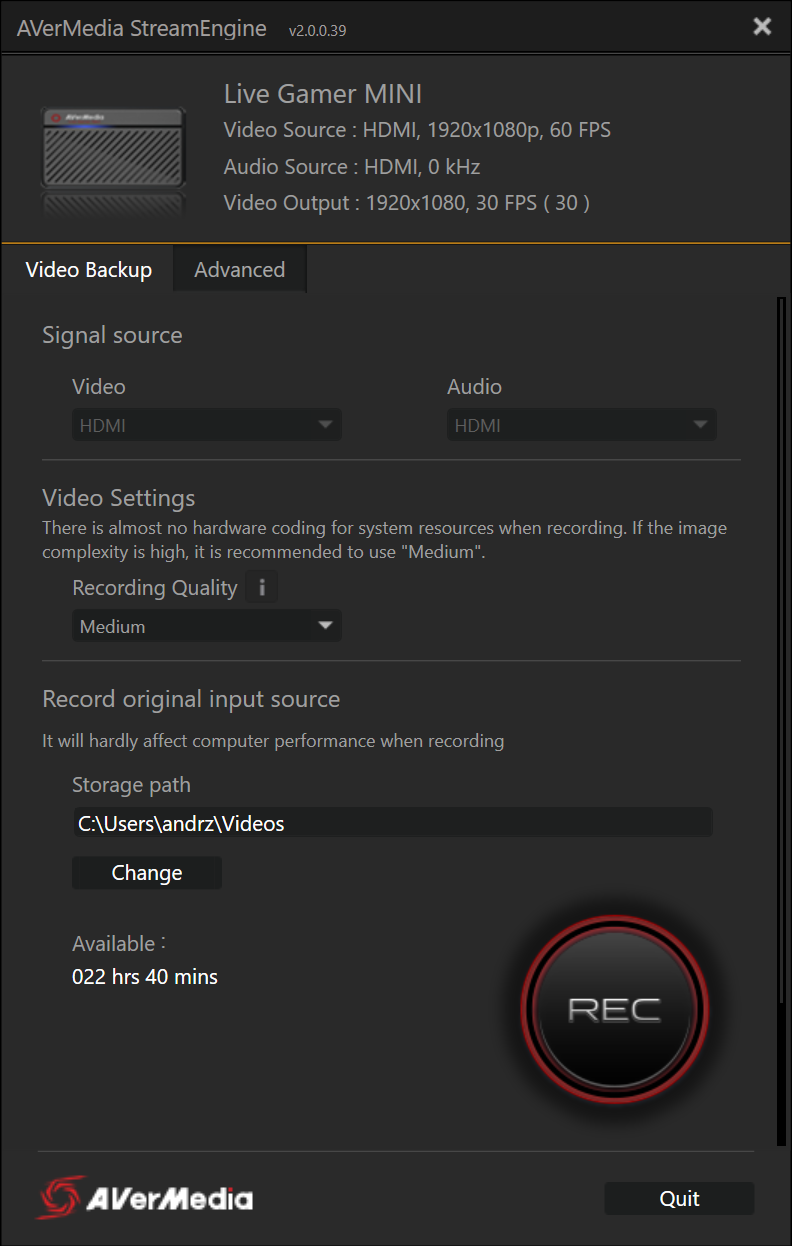Click the Change storage path button
This screenshot has height=1246, width=792.
pyautogui.click(x=147, y=873)
